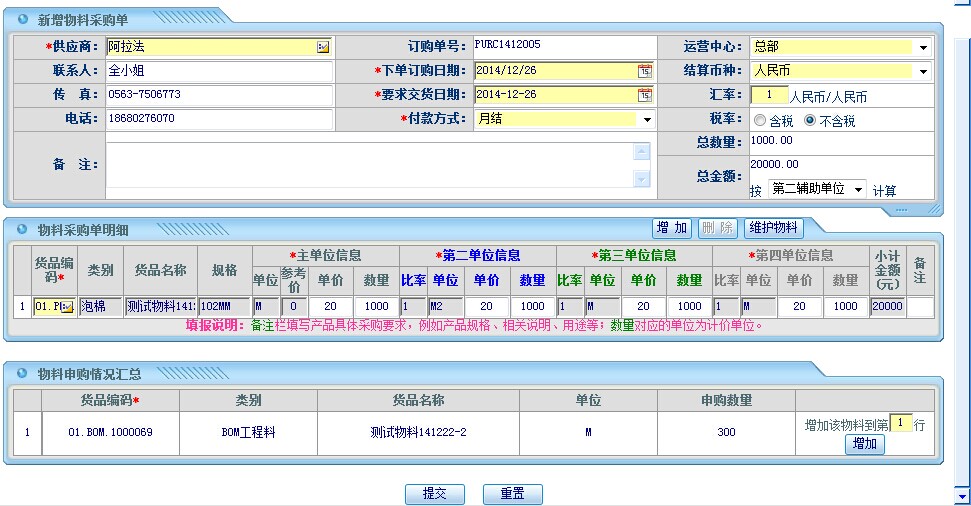
Task: Open calendar picker for 要求交货日期
Action: tap(645, 95)
